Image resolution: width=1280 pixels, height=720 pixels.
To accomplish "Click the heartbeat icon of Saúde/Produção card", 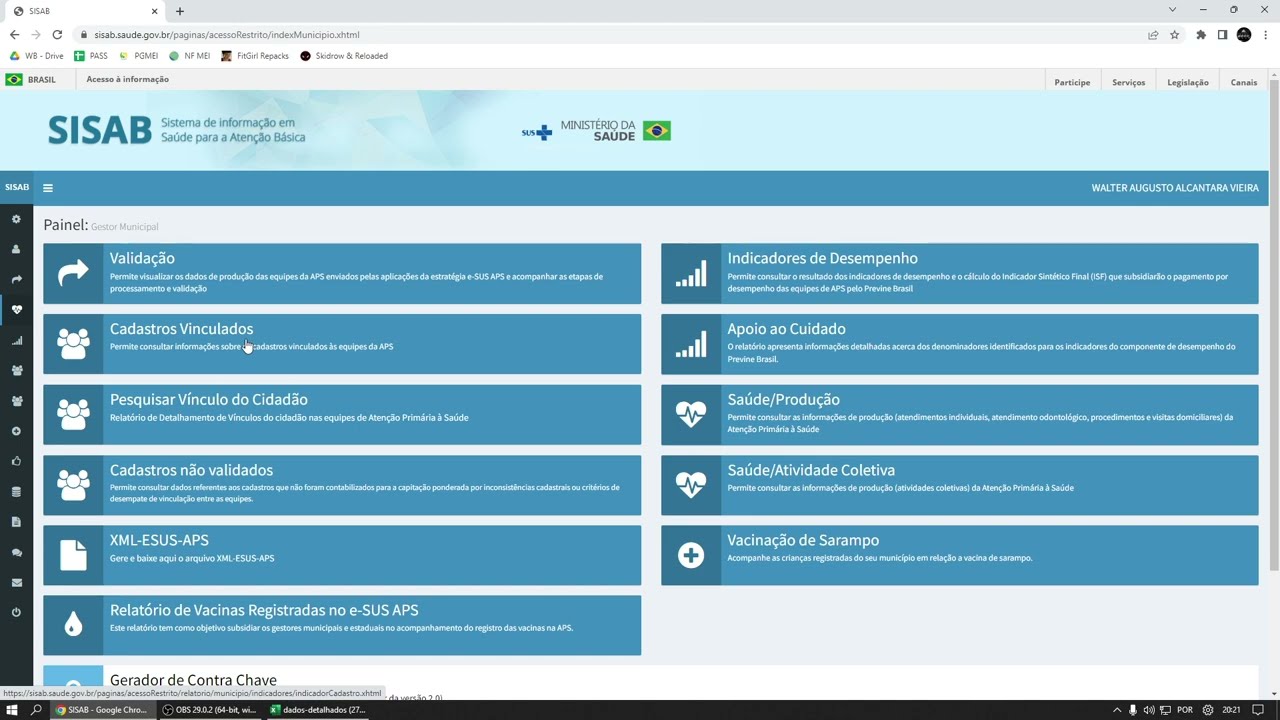I will [x=691, y=414].
